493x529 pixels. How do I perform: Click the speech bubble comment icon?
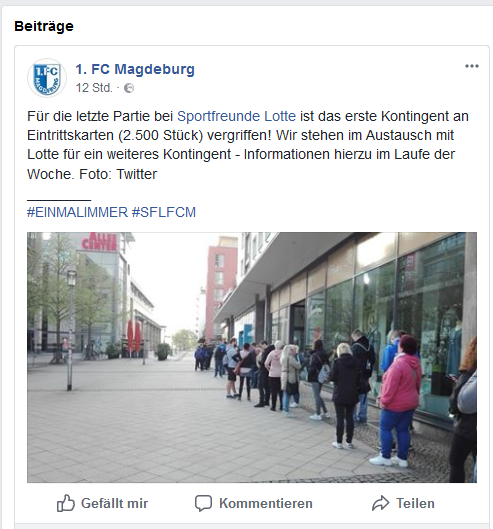[203, 503]
